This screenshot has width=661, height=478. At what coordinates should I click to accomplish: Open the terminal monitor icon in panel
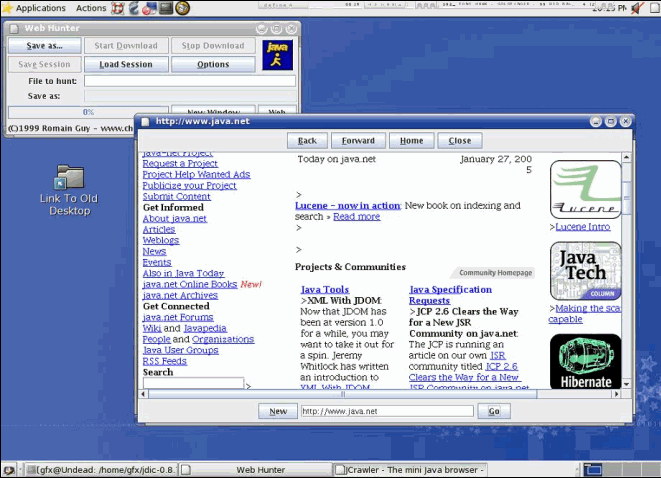[166, 8]
